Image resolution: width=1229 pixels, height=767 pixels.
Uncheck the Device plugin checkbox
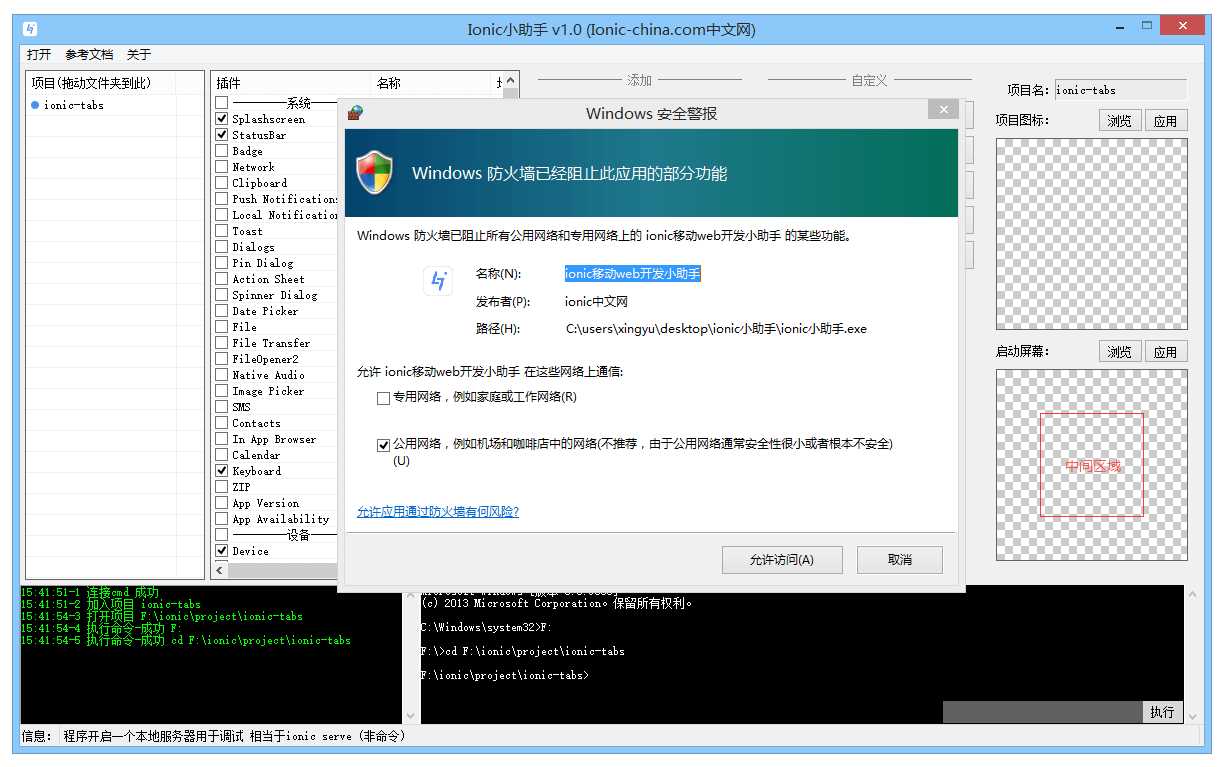click(x=222, y=551)
